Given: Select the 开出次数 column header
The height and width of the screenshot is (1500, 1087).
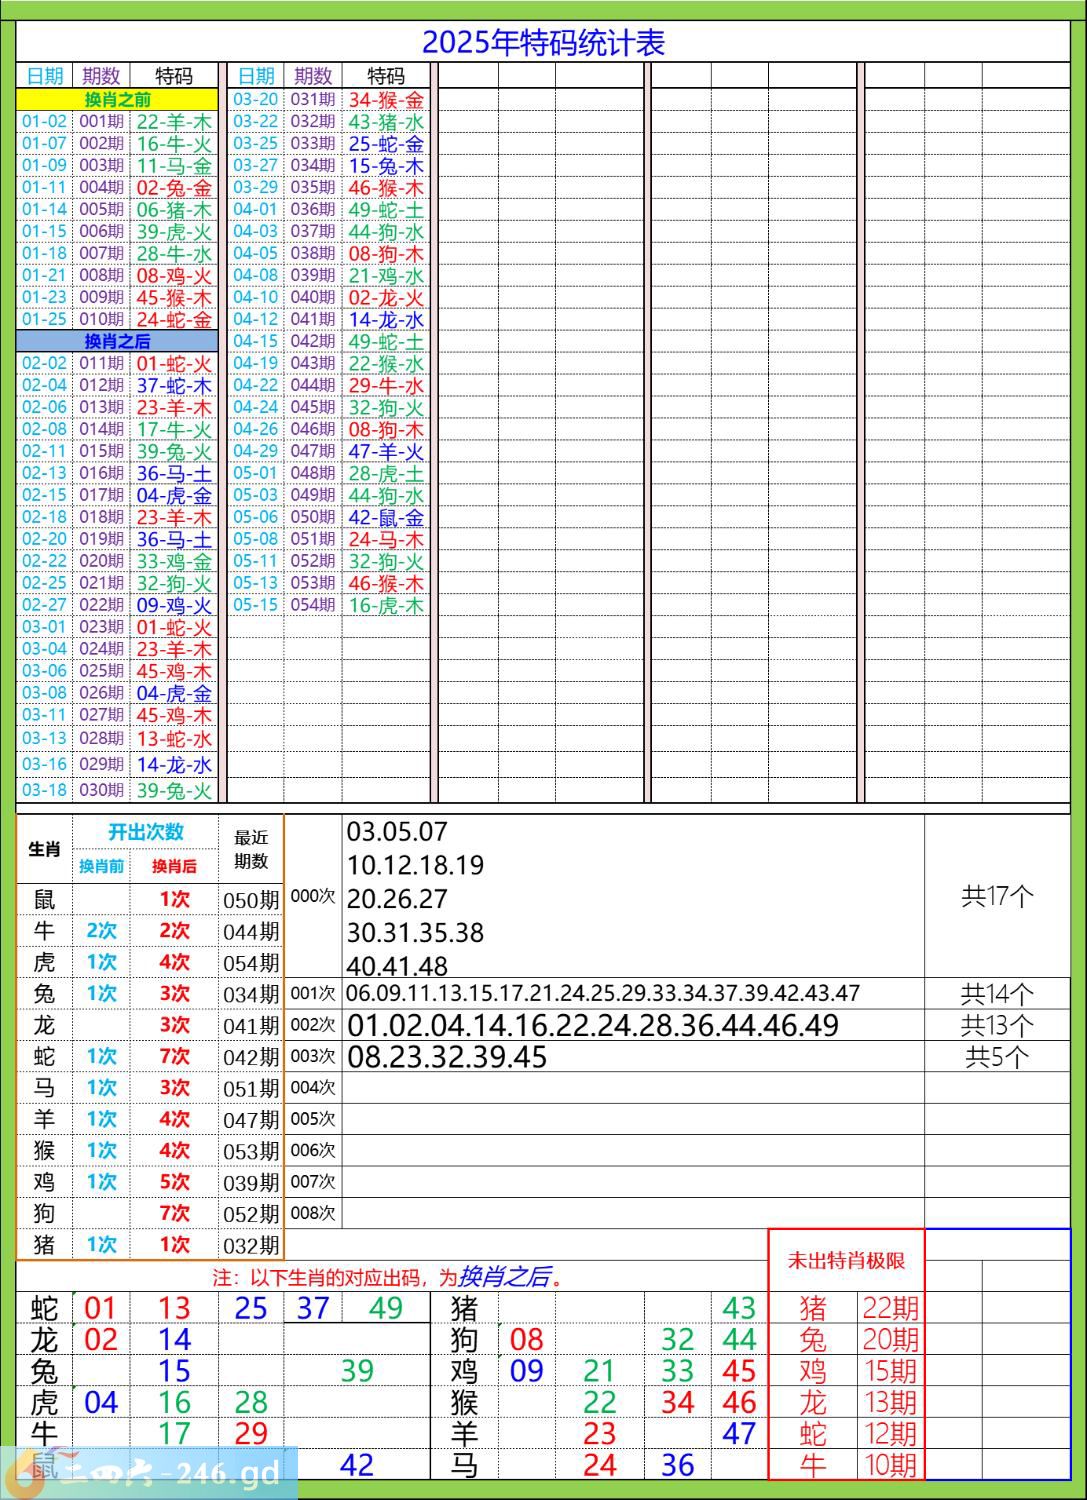Looking at the screenshot, I should tap(146, 832).
